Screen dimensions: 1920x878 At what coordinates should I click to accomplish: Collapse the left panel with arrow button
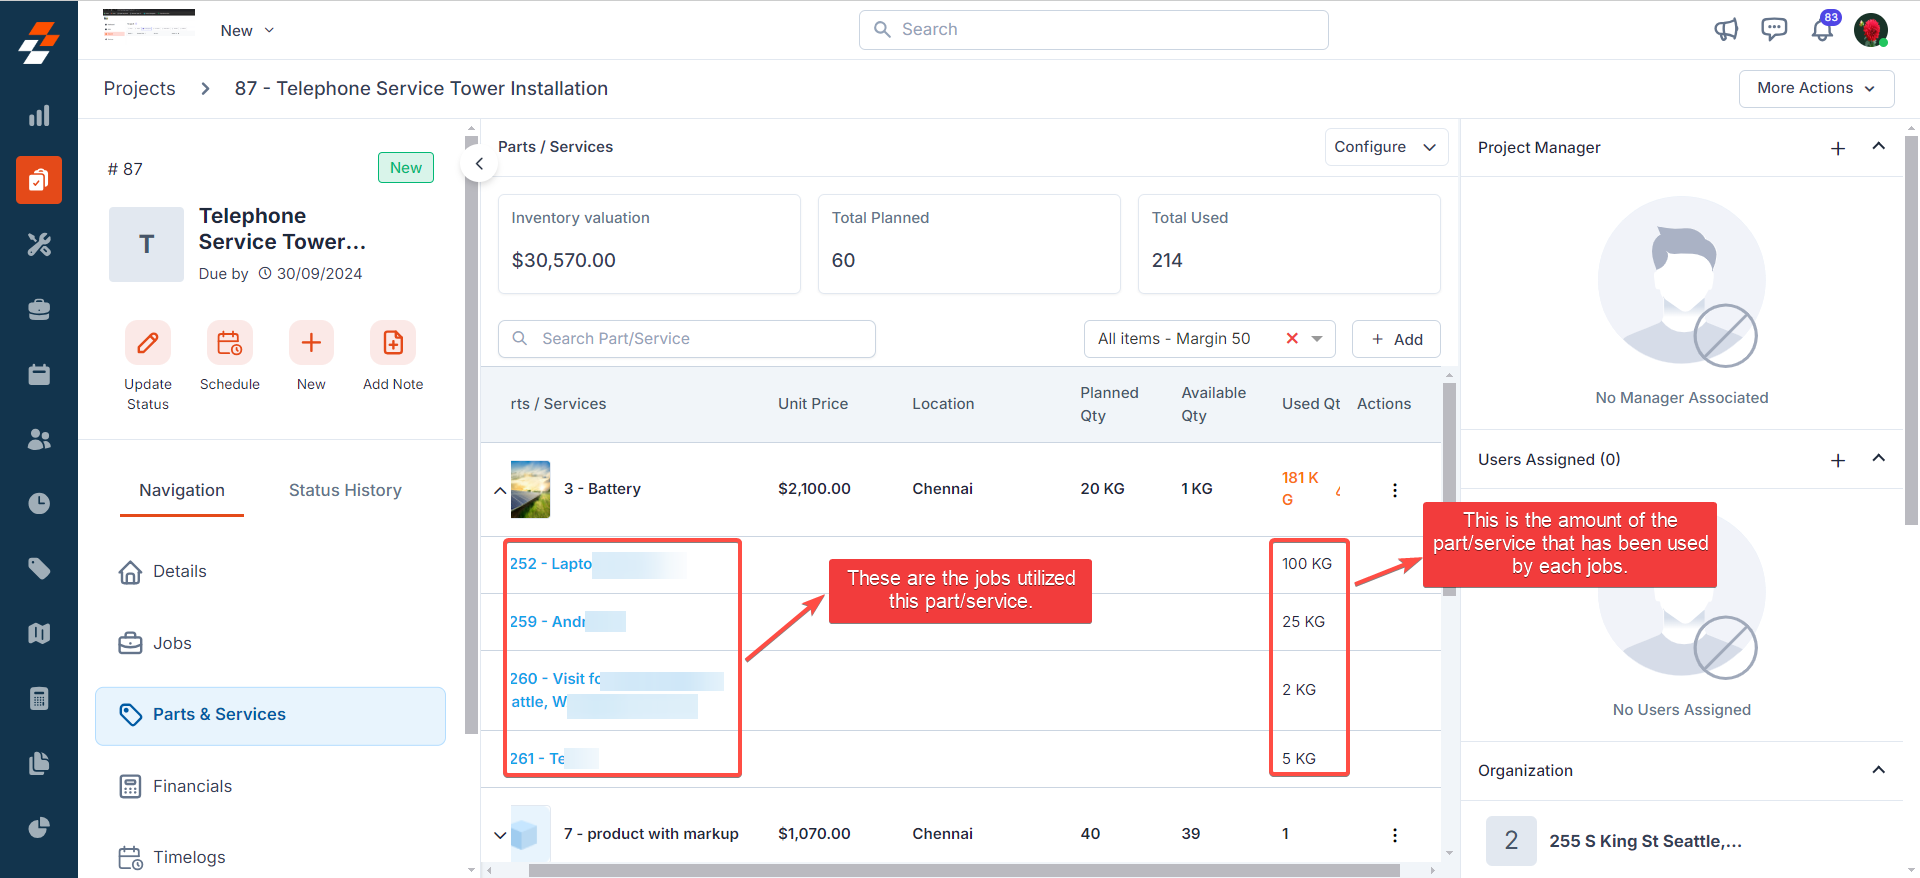[x=479, y=164]
